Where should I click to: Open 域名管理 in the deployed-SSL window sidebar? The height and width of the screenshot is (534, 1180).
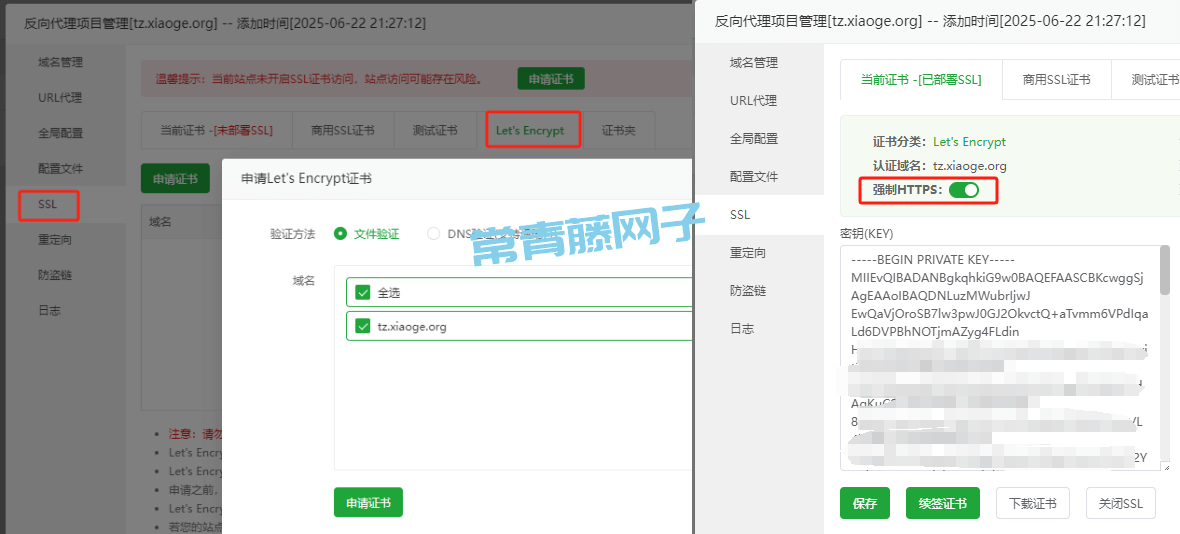click(x=753, y=62)
